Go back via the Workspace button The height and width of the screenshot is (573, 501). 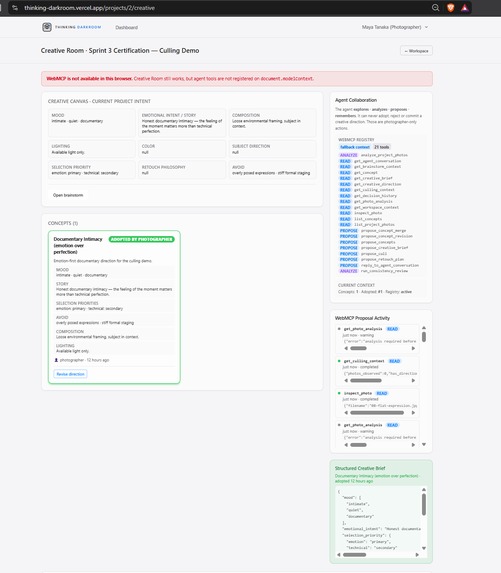[416, 51]
